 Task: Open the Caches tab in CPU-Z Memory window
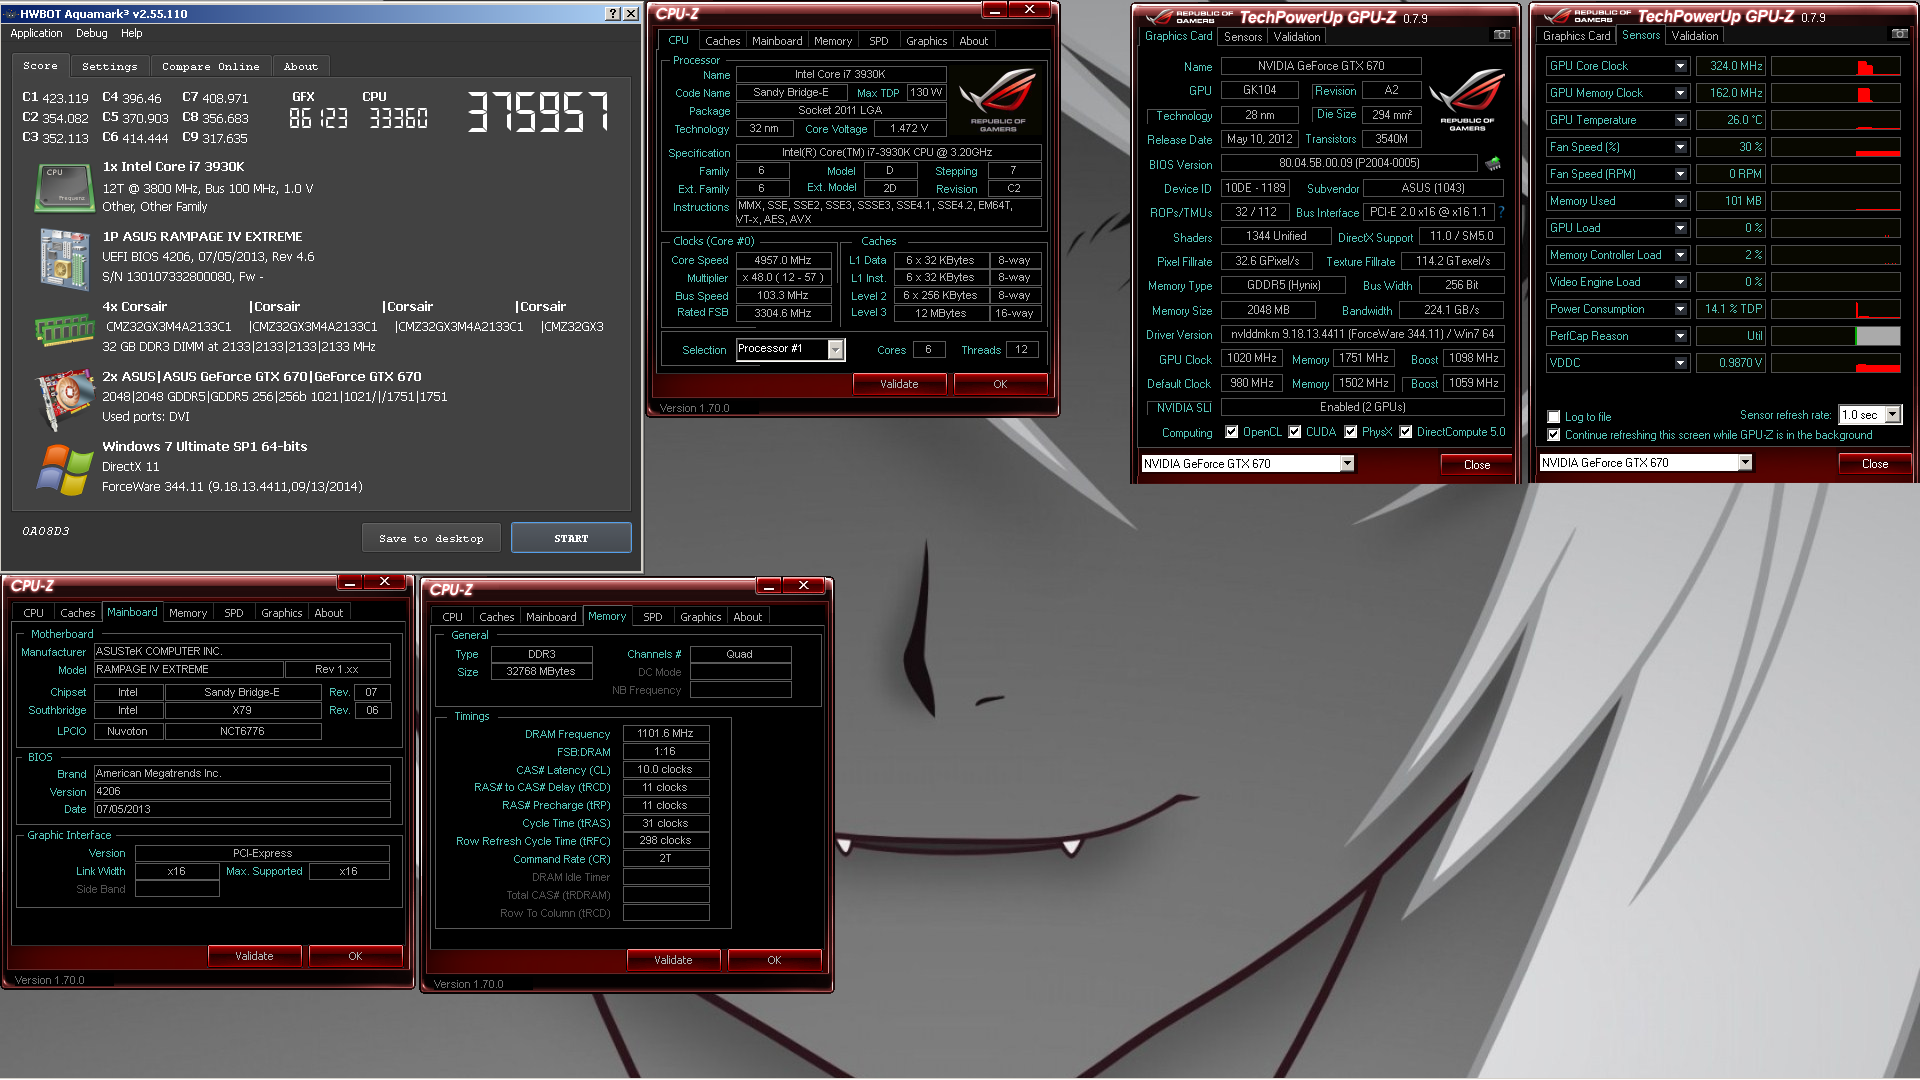pos(496,617)
